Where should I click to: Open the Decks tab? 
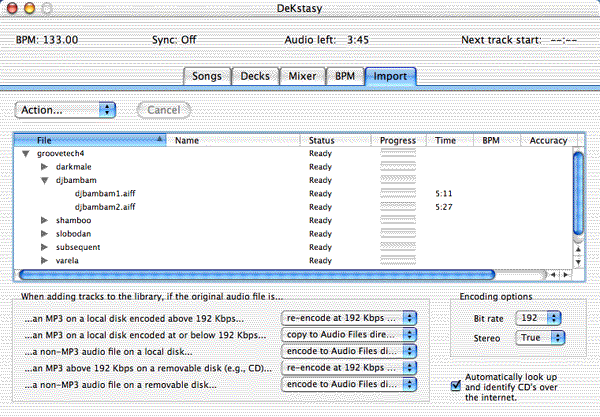pos(255,76)
